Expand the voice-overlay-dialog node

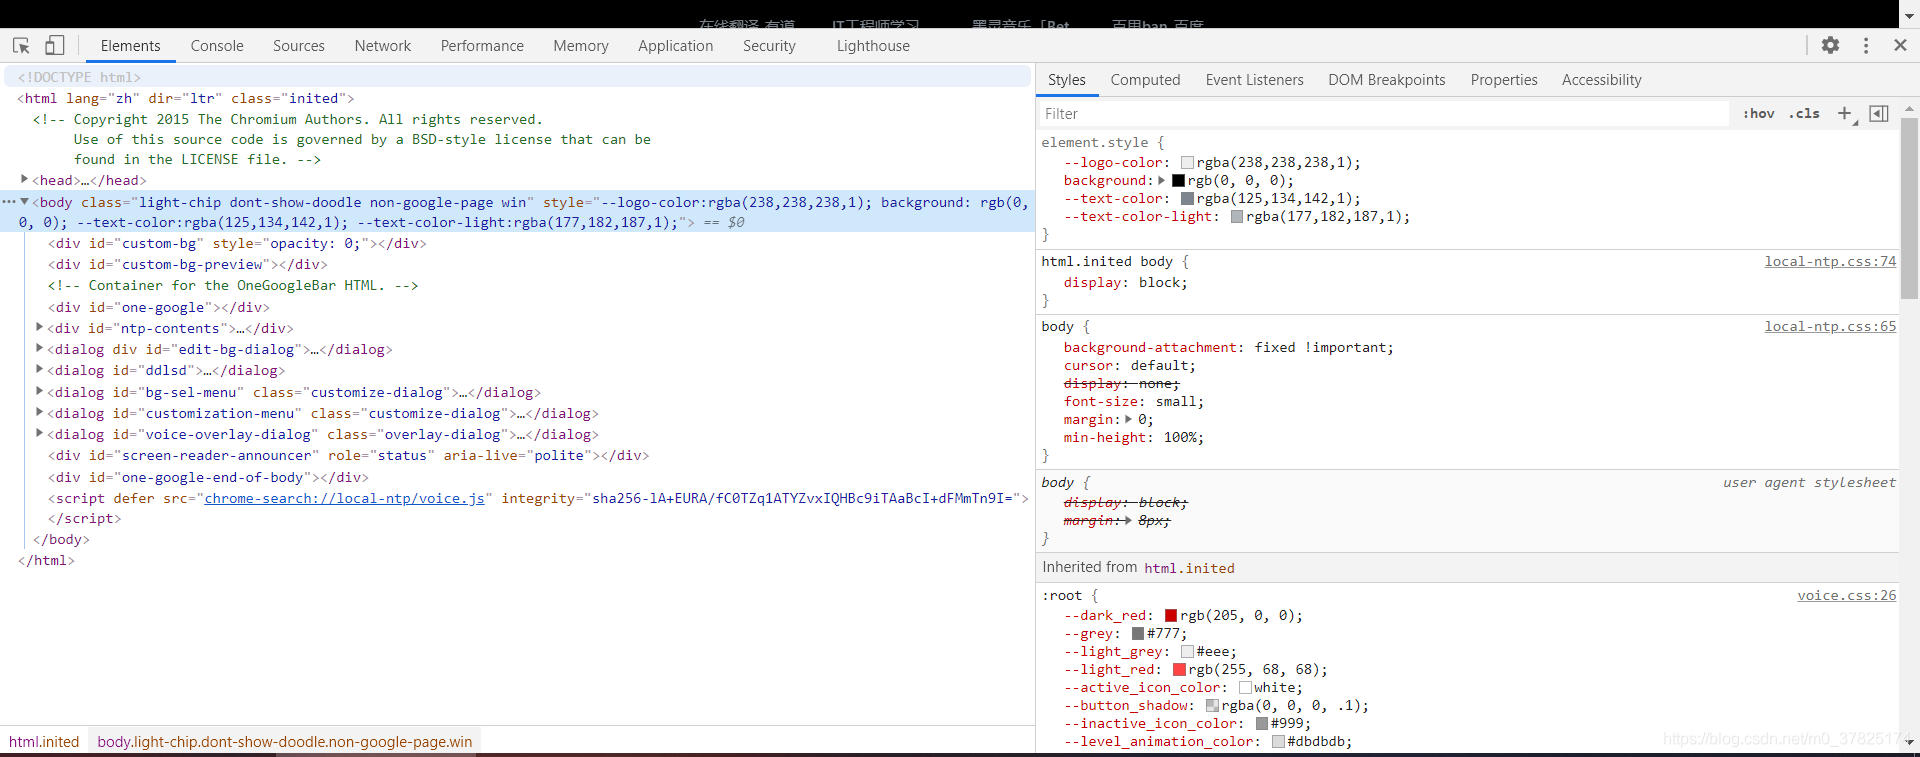40,433
